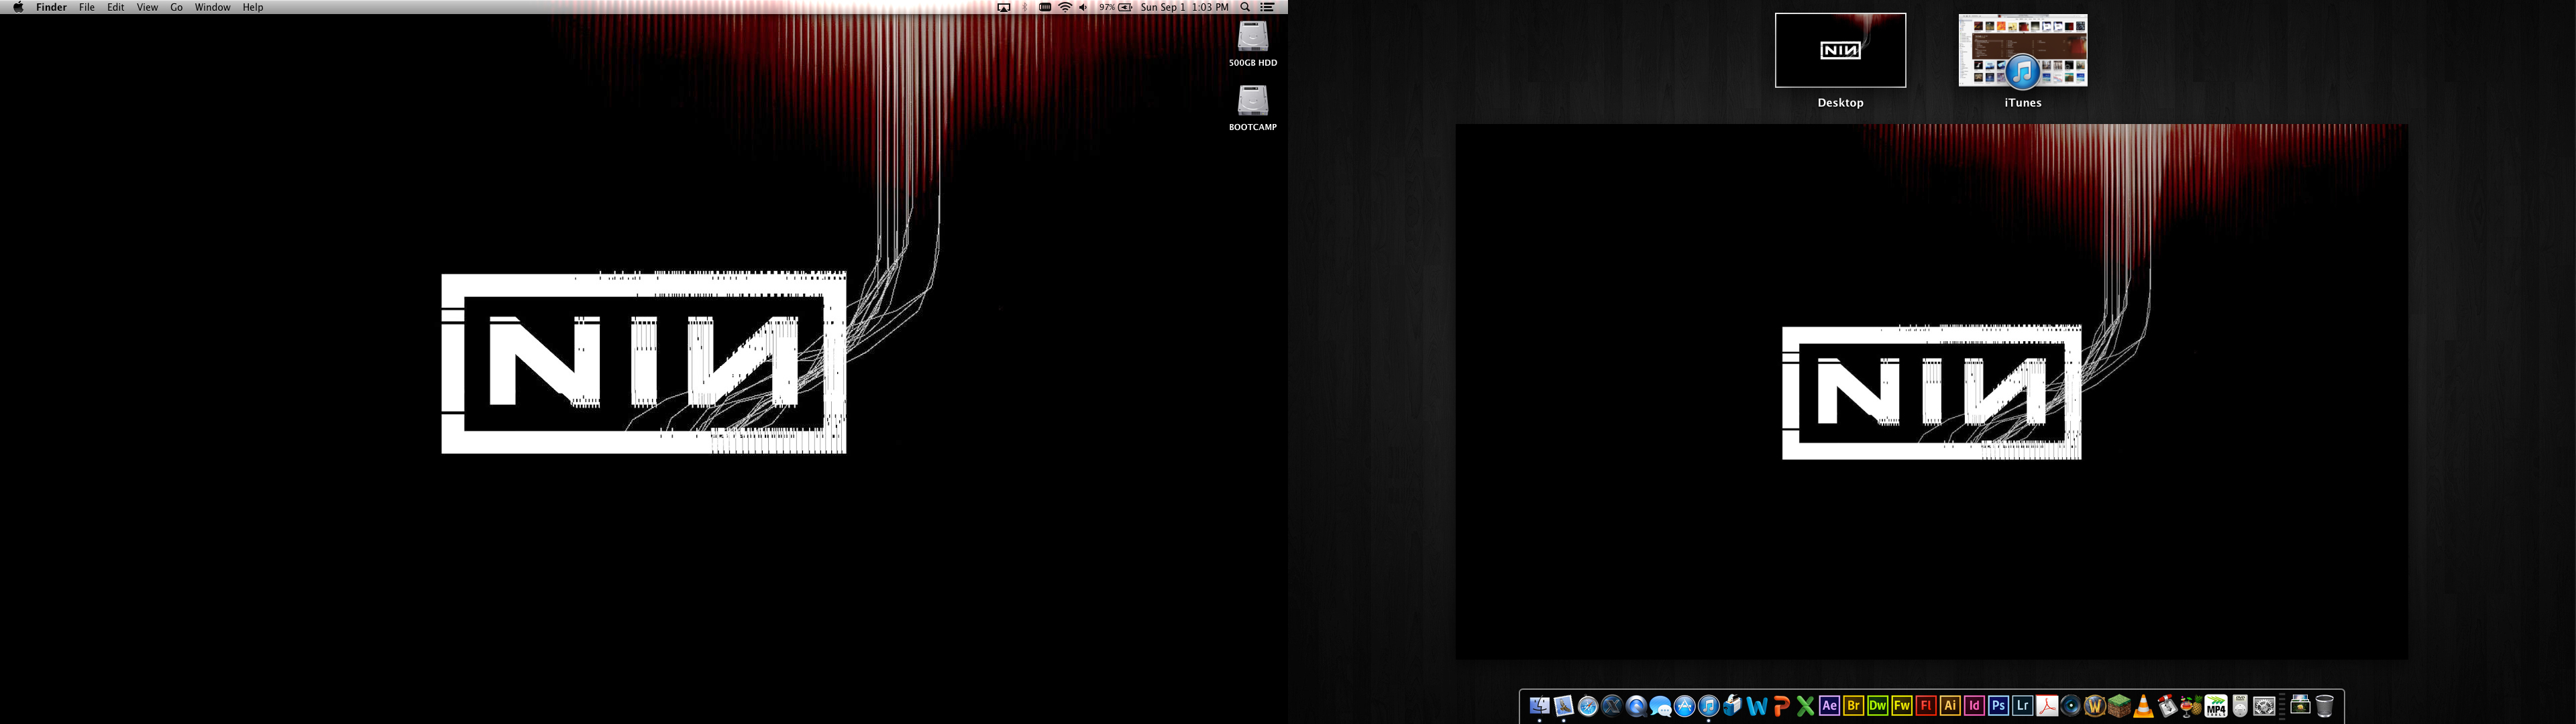2576x724 pixels.
Task: Open the Bluetooth status menu
Action: [x=1025, y=7]
